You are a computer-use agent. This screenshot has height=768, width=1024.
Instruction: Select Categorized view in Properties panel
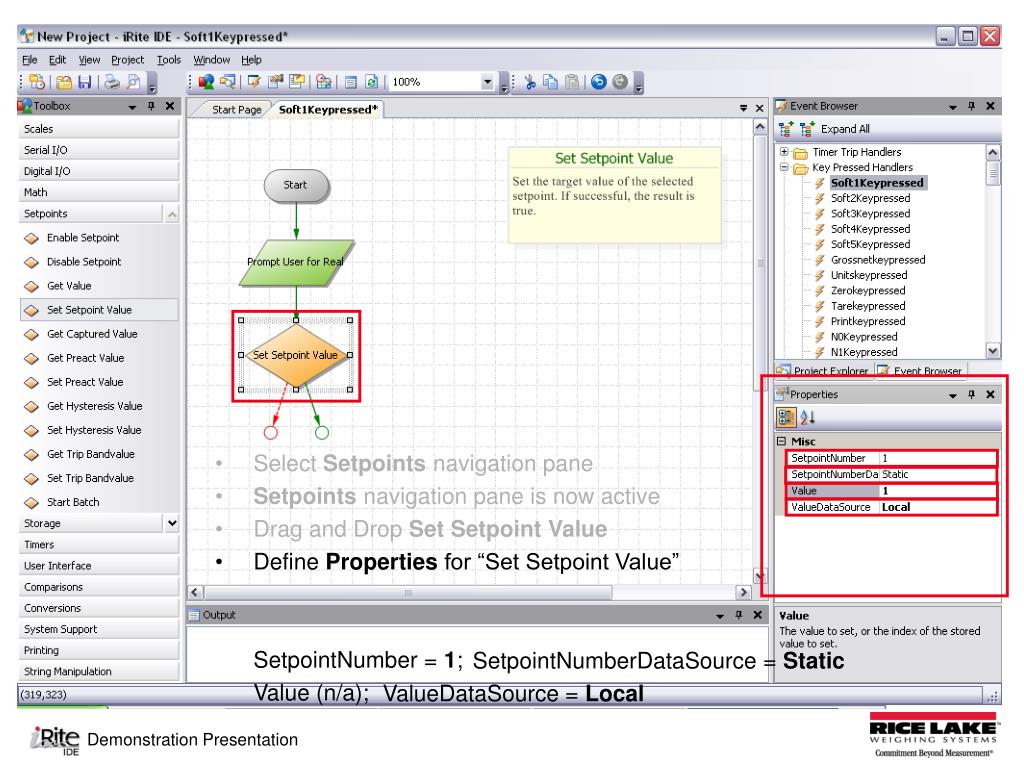point(786,417)
